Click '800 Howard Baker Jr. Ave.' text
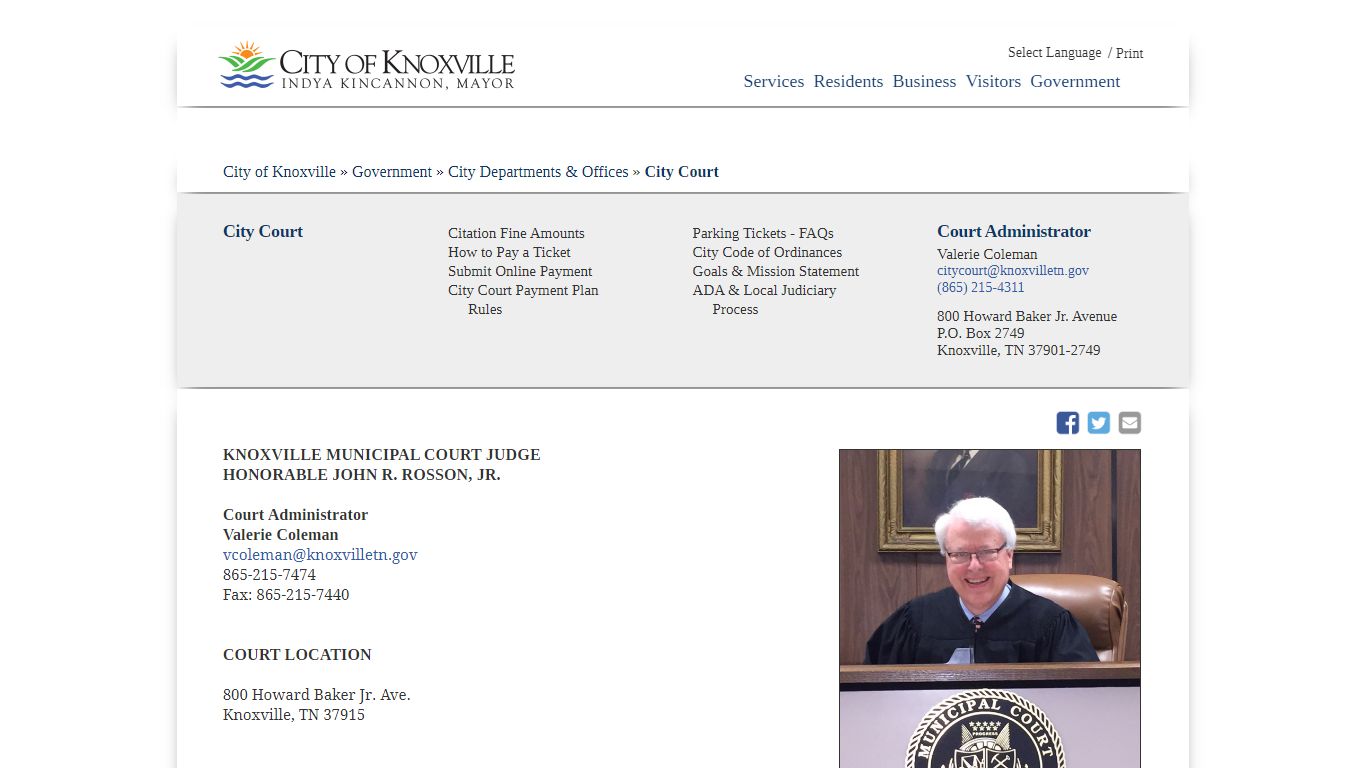This screenshot has height=768, width=1366. [x=317, y=694]
